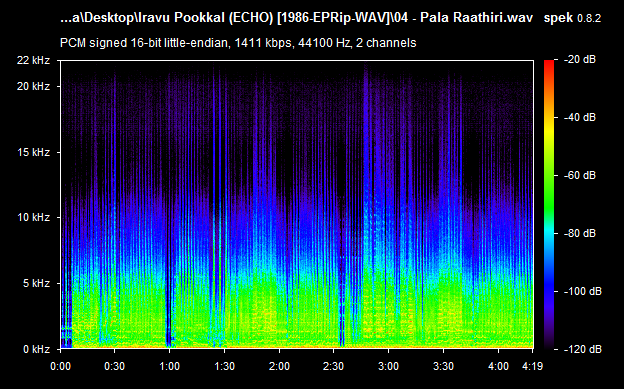Click the -60 dB legend label
Image resolution: width=624 pixels, height=389 pixels.
(x=580, y=175)
